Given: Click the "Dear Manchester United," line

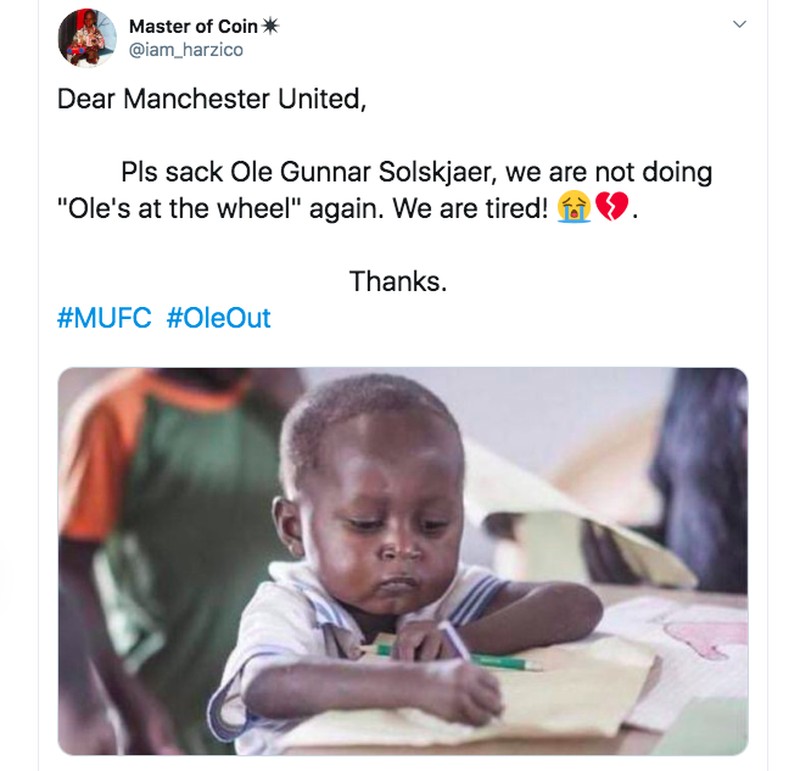Looking at the screenshot, I should (x=212, y=100).
